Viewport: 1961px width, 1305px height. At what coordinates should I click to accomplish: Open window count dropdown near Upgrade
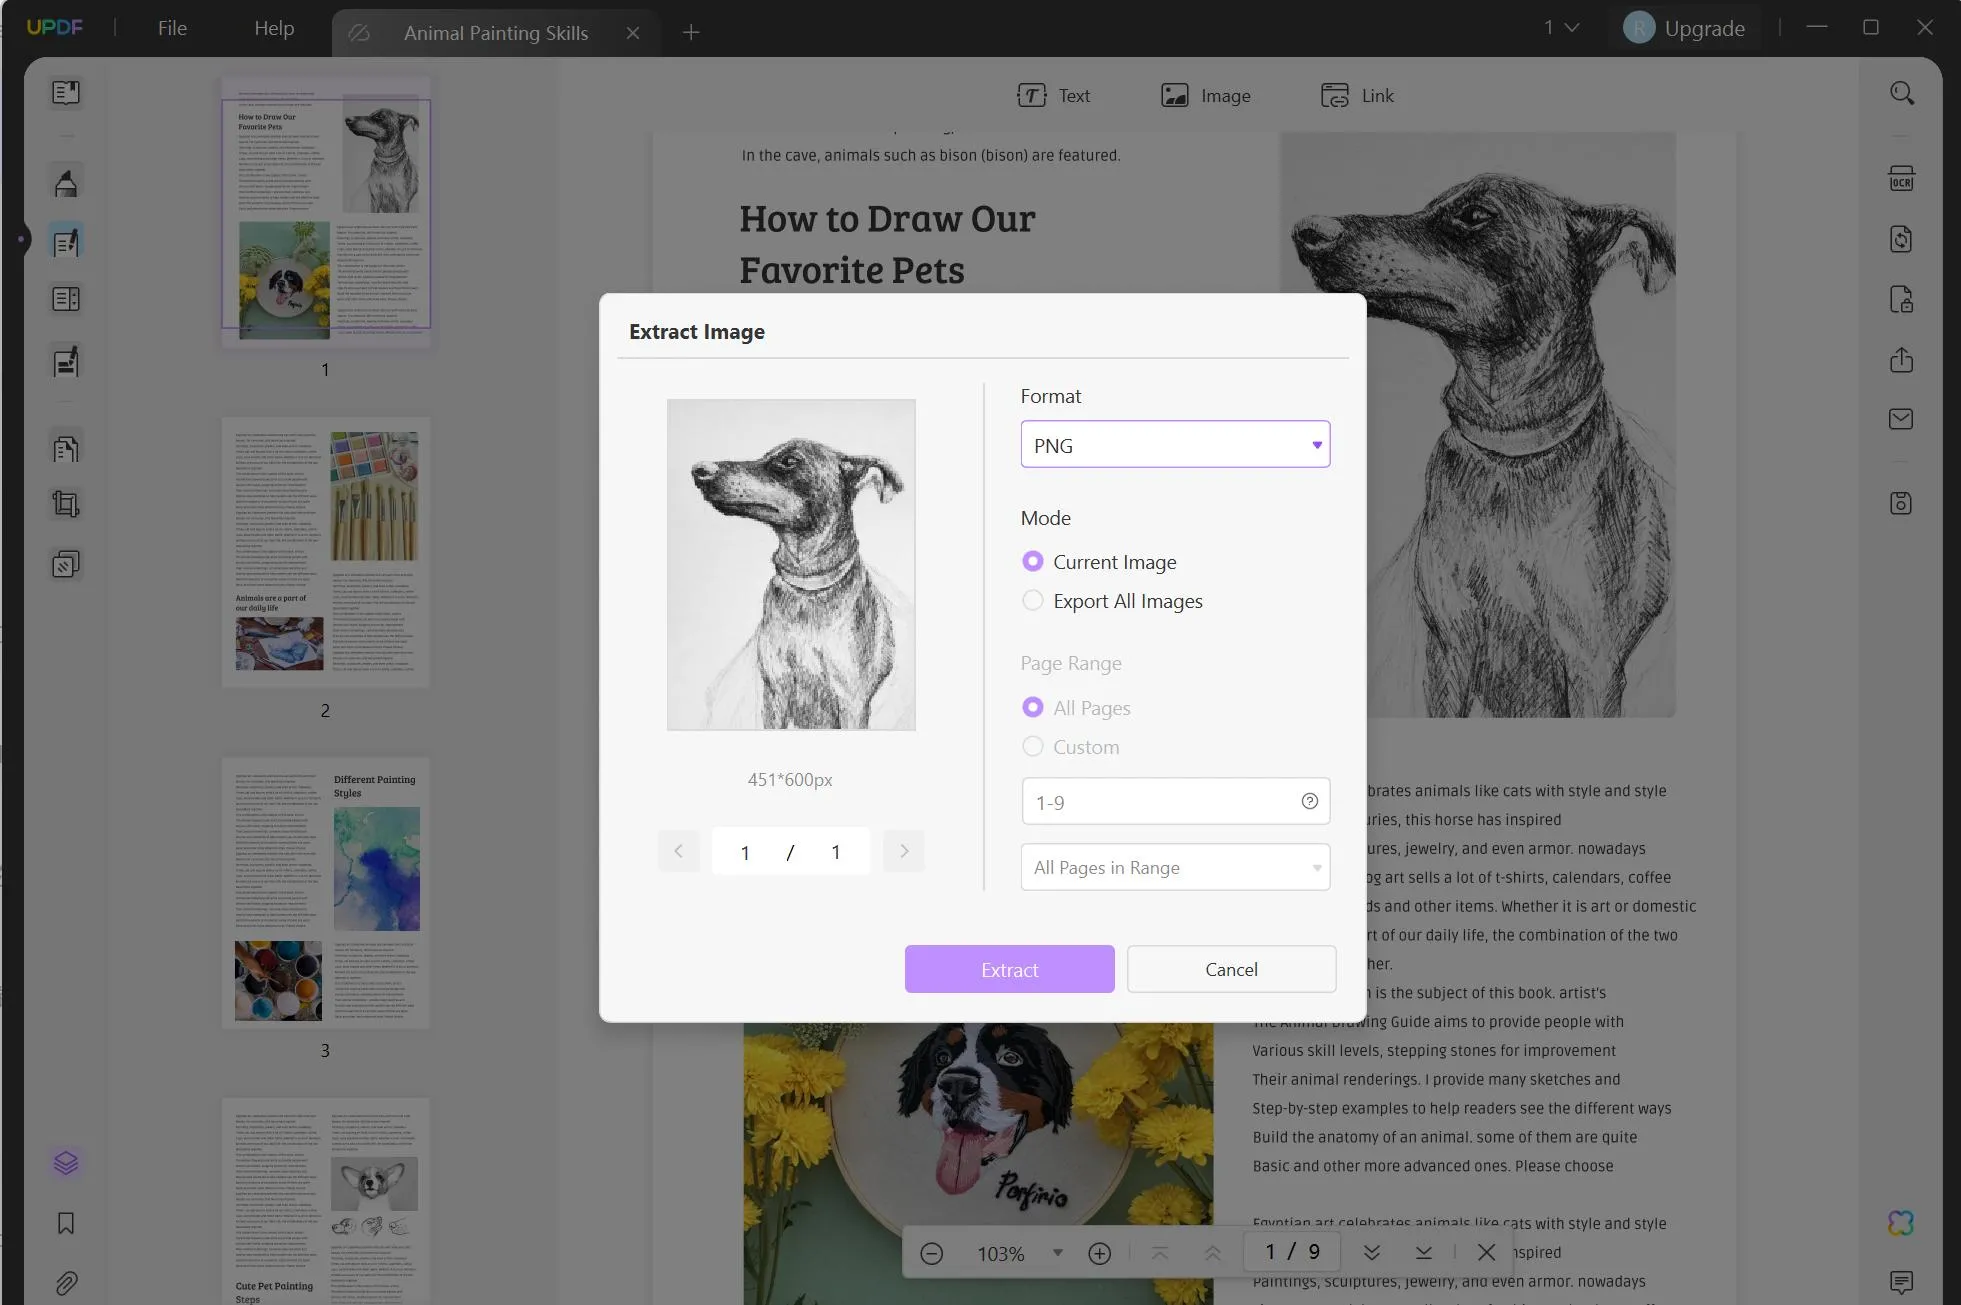pos(1560,28)
